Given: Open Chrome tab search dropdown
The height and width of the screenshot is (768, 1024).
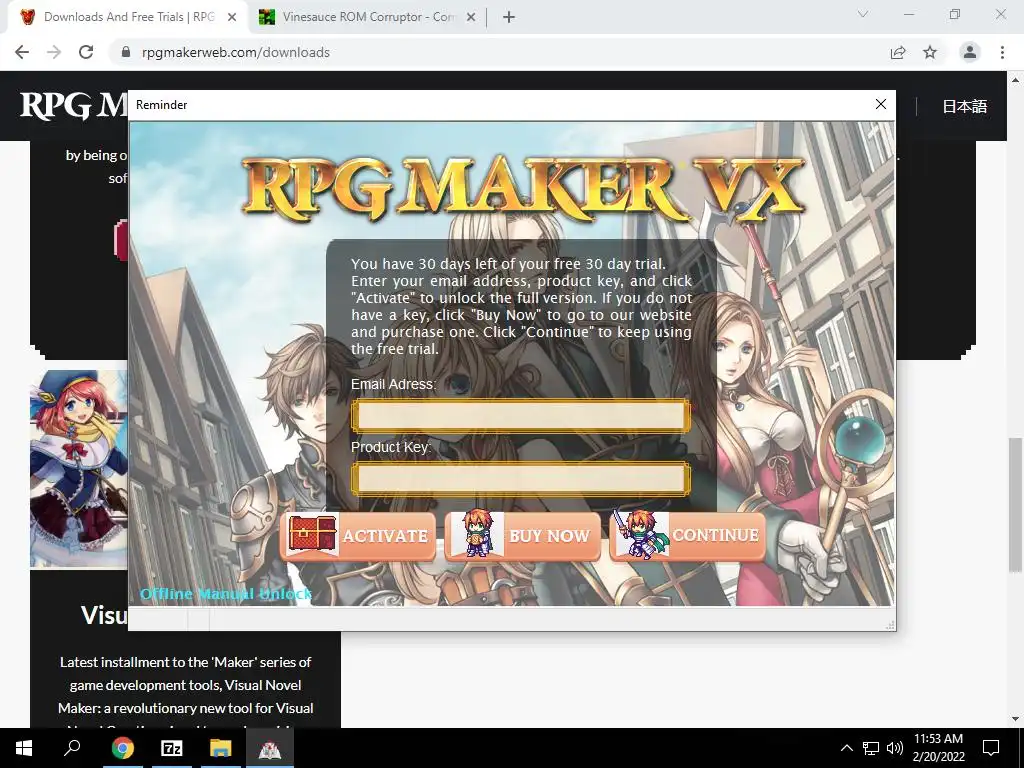Looking at the screenshot, I should click(863, 14).
